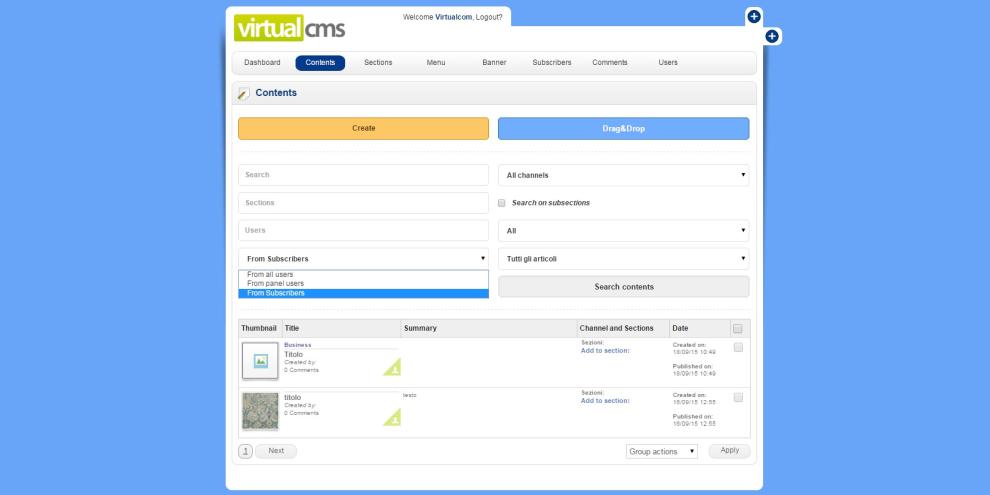Click the lower plus icon at top right
Viewport: 990px width, 495px height.
click(772, 37)
